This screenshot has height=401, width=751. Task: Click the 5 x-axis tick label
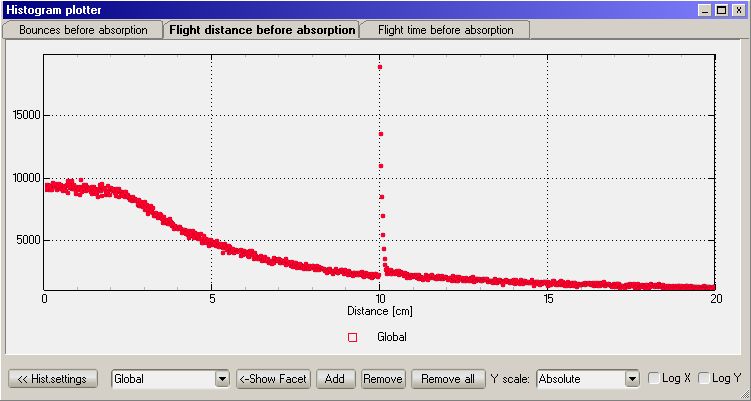[212, 299]
